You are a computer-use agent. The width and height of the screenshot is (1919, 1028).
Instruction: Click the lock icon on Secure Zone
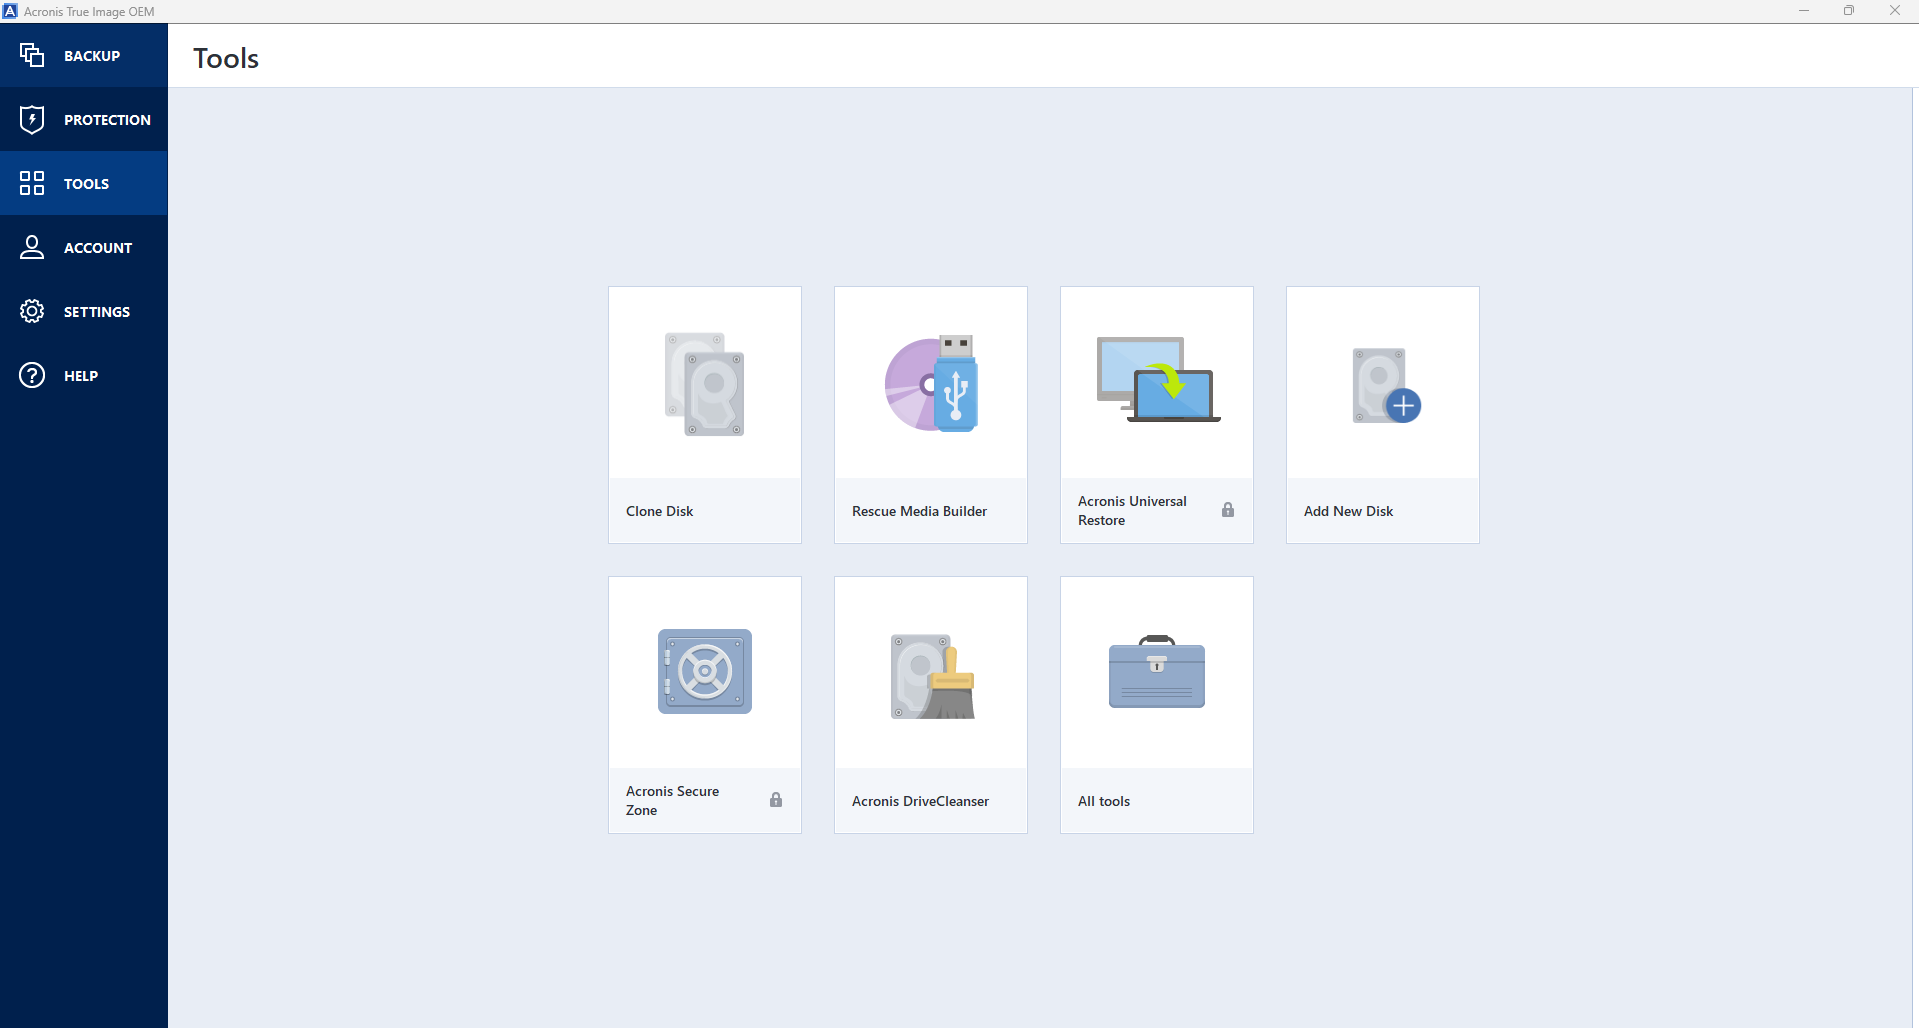point(776,800)
